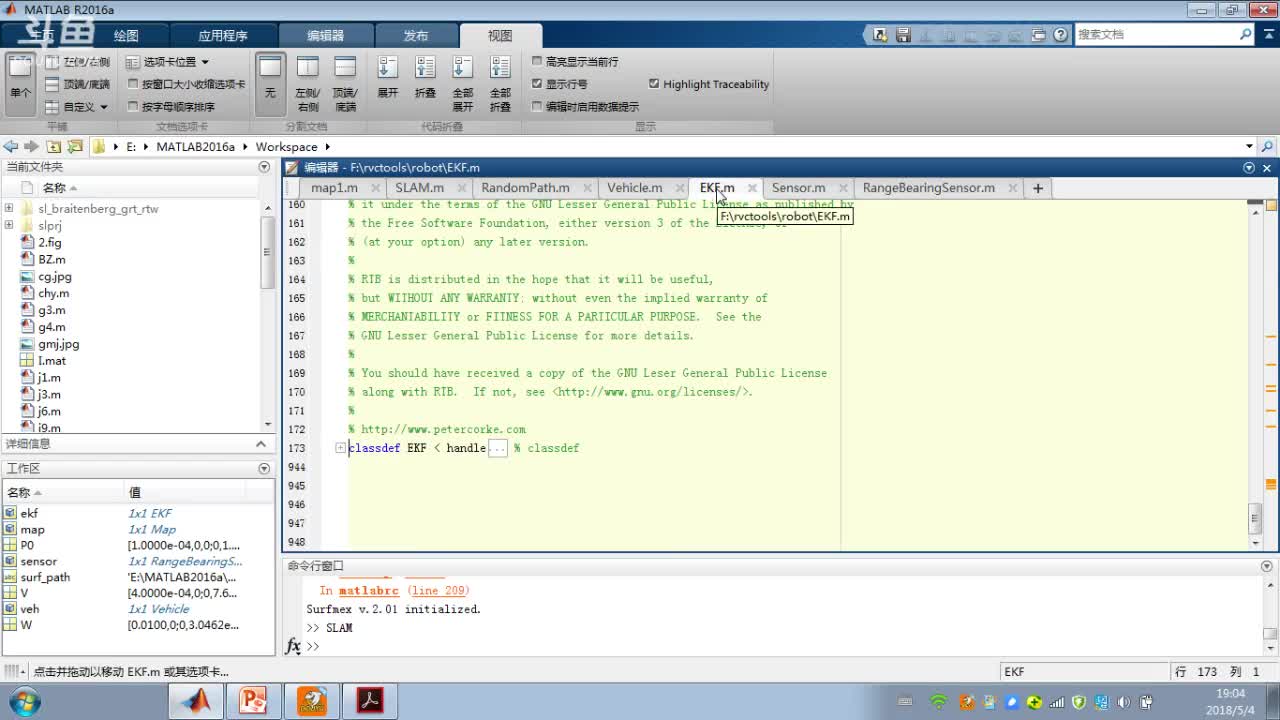1280x720 pixels.
Task: Go back with the left arrow in address bar
Action: (10, 147)
